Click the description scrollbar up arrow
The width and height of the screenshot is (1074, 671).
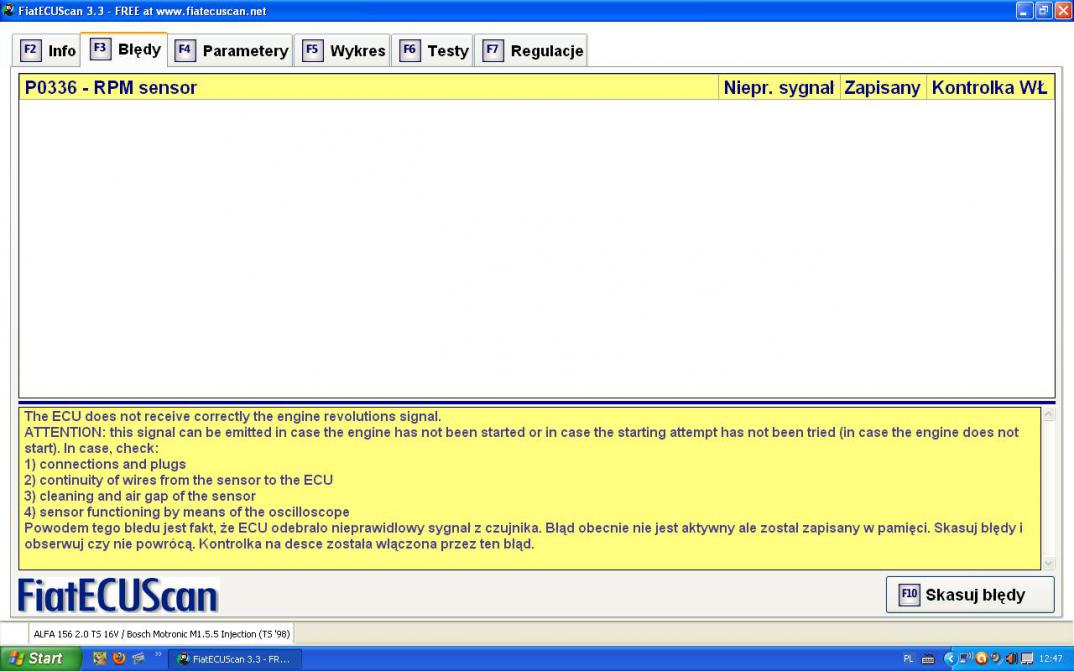pos(1049,414)
